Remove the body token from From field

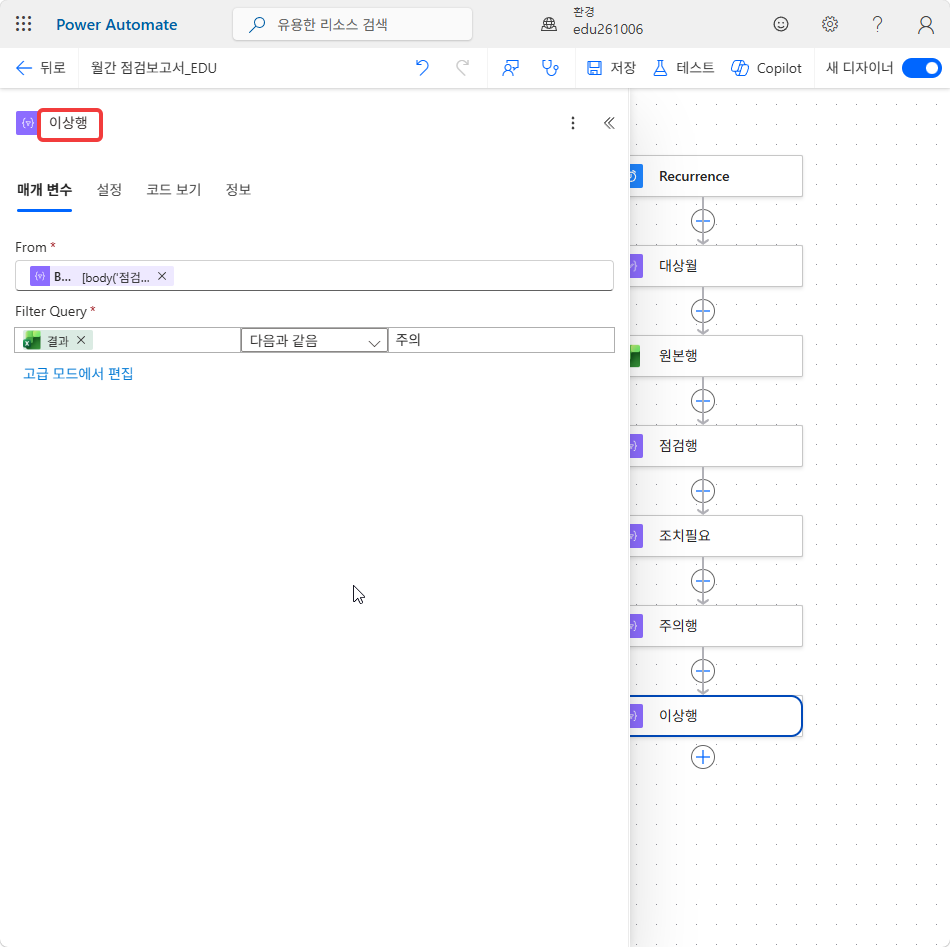[162, 276]
